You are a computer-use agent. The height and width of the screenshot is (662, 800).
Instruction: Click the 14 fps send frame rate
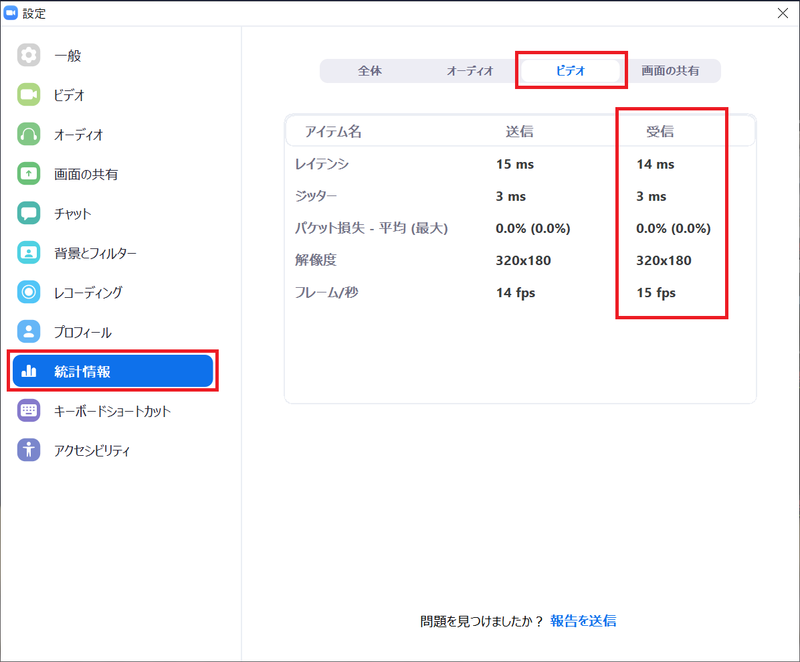point(515,293)
